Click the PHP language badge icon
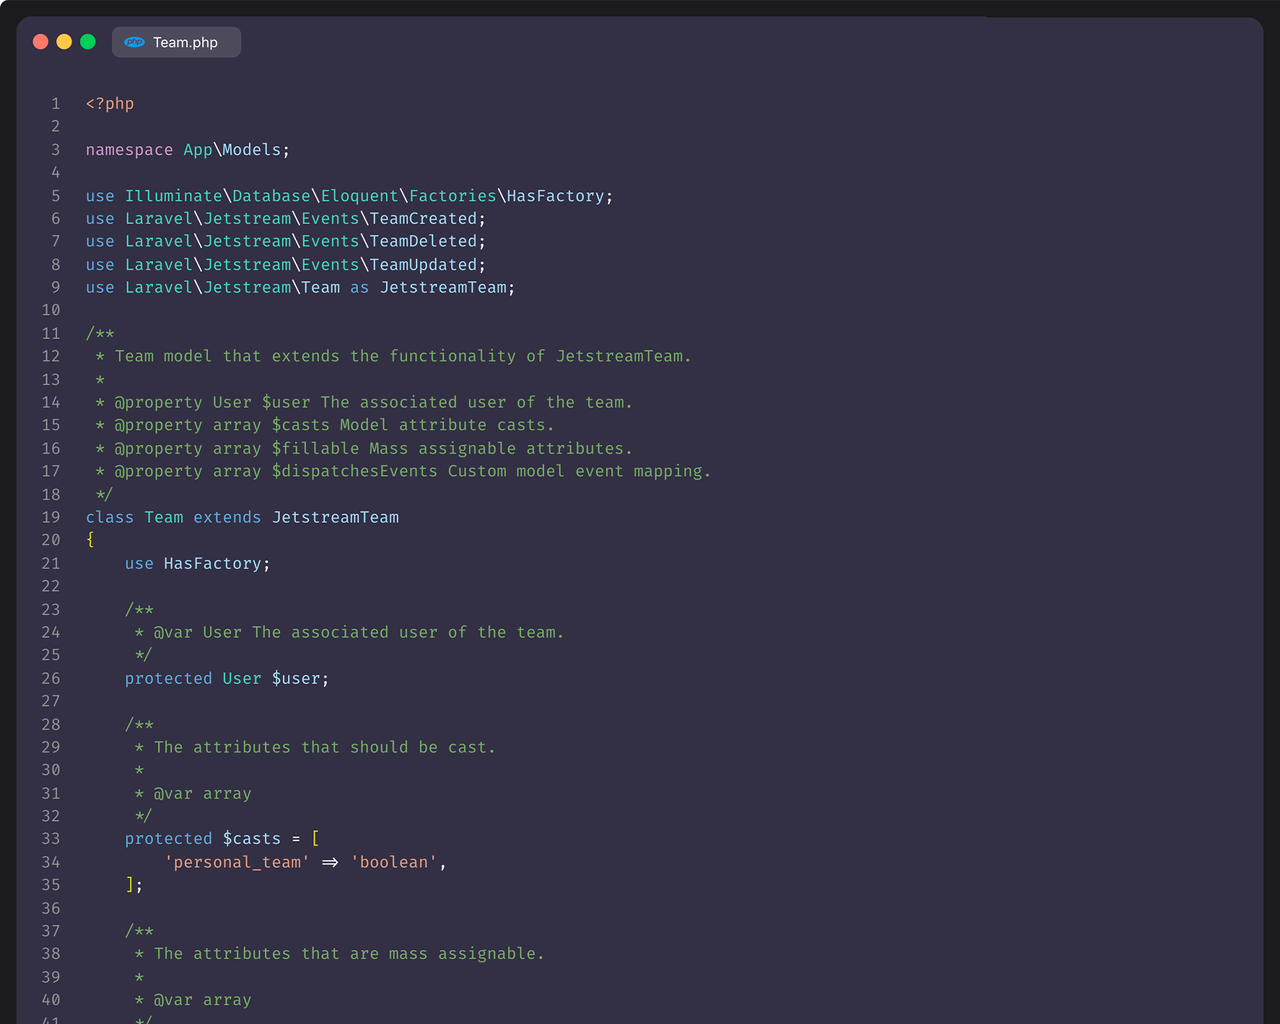The image size is (1280, 1024). tap(133, 42)
